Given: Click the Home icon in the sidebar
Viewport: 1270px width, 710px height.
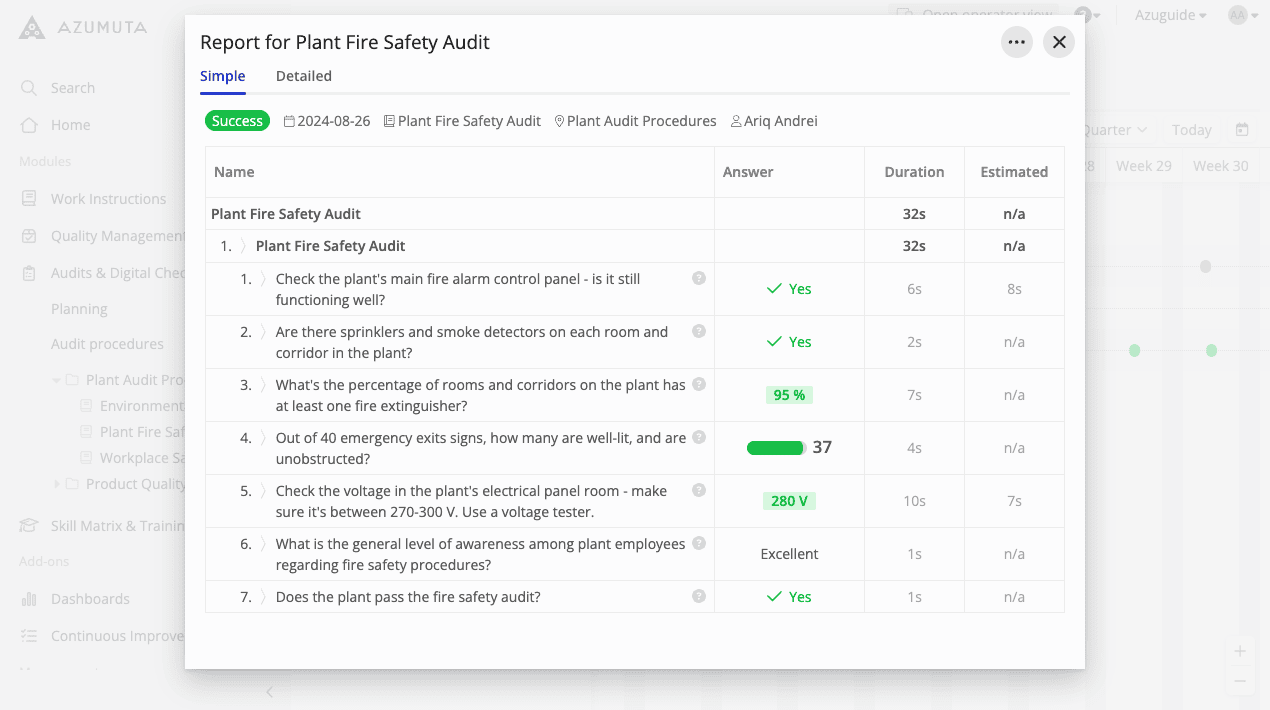Looking at the screenshot, I should coord(30,125).
